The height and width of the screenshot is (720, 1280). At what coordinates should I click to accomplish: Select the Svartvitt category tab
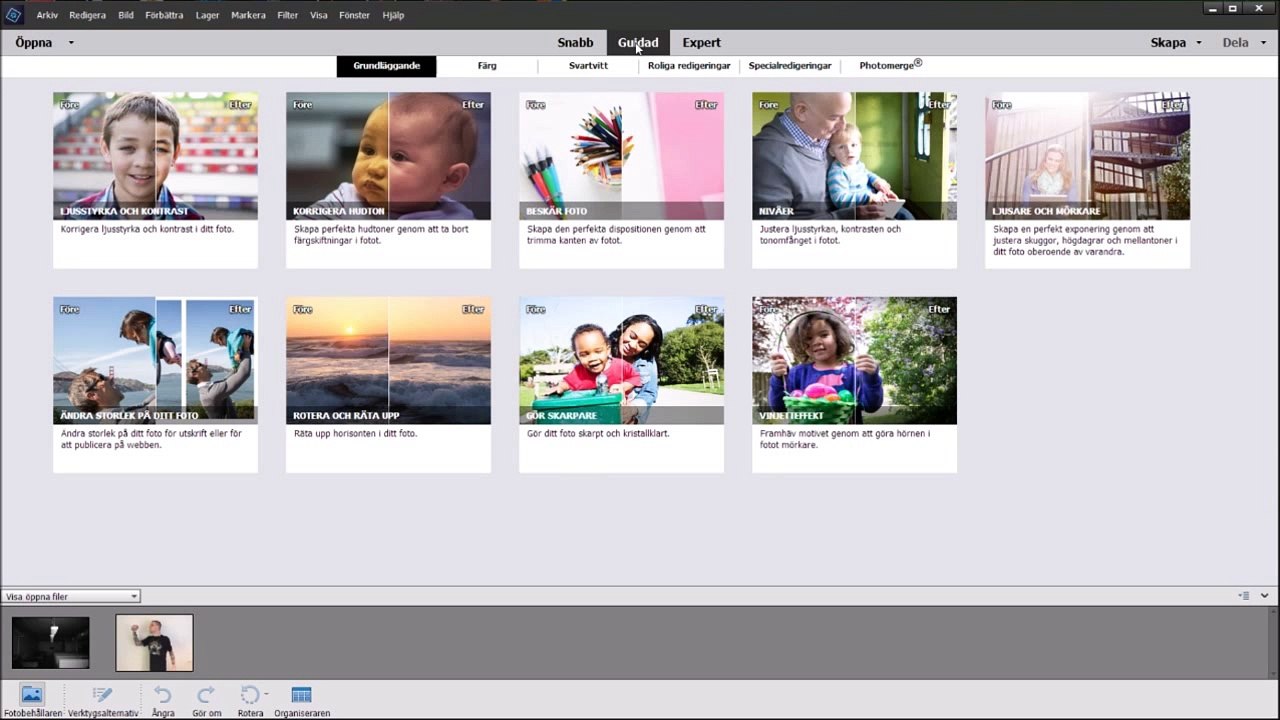tap(588, 66)
